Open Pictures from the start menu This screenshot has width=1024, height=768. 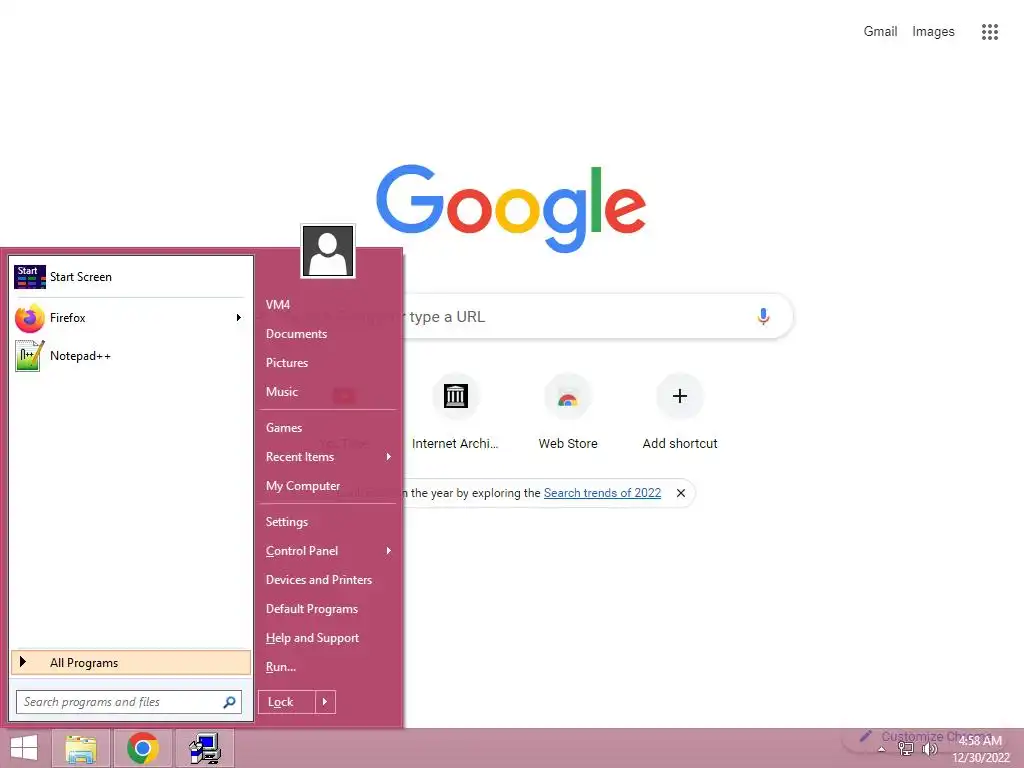click(287, 363)
